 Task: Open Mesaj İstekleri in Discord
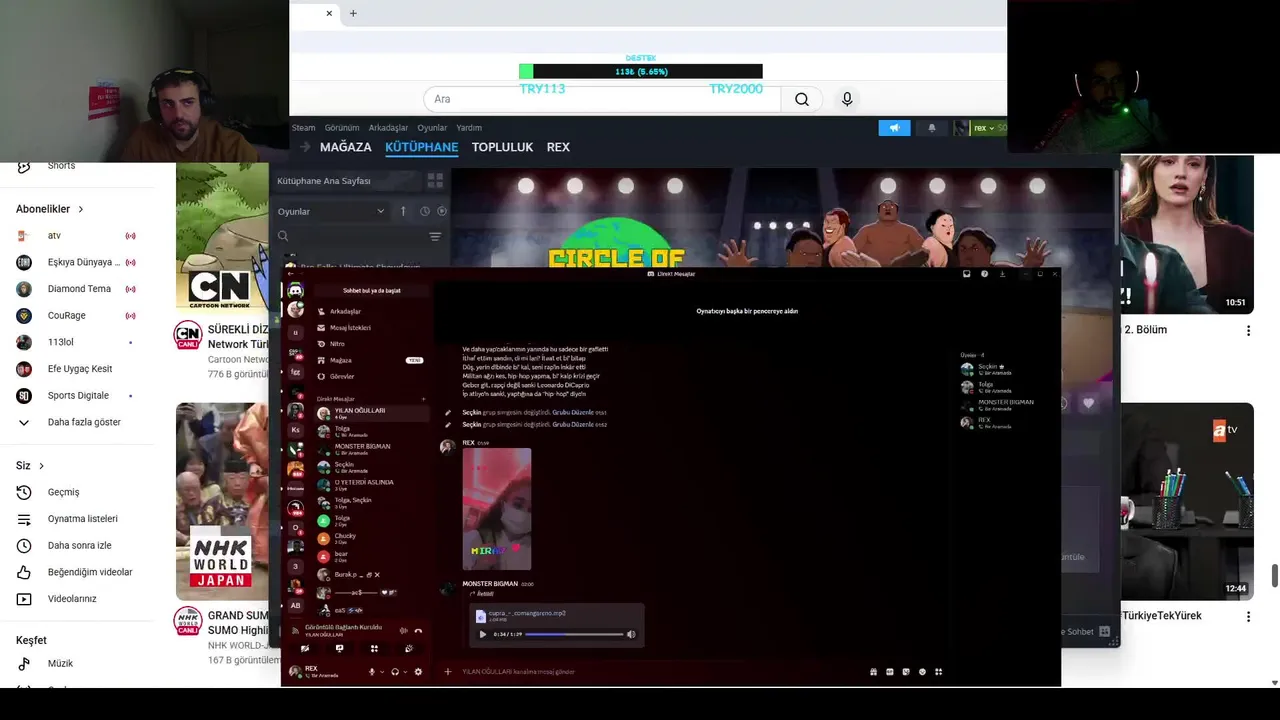(x=371, y=327)
